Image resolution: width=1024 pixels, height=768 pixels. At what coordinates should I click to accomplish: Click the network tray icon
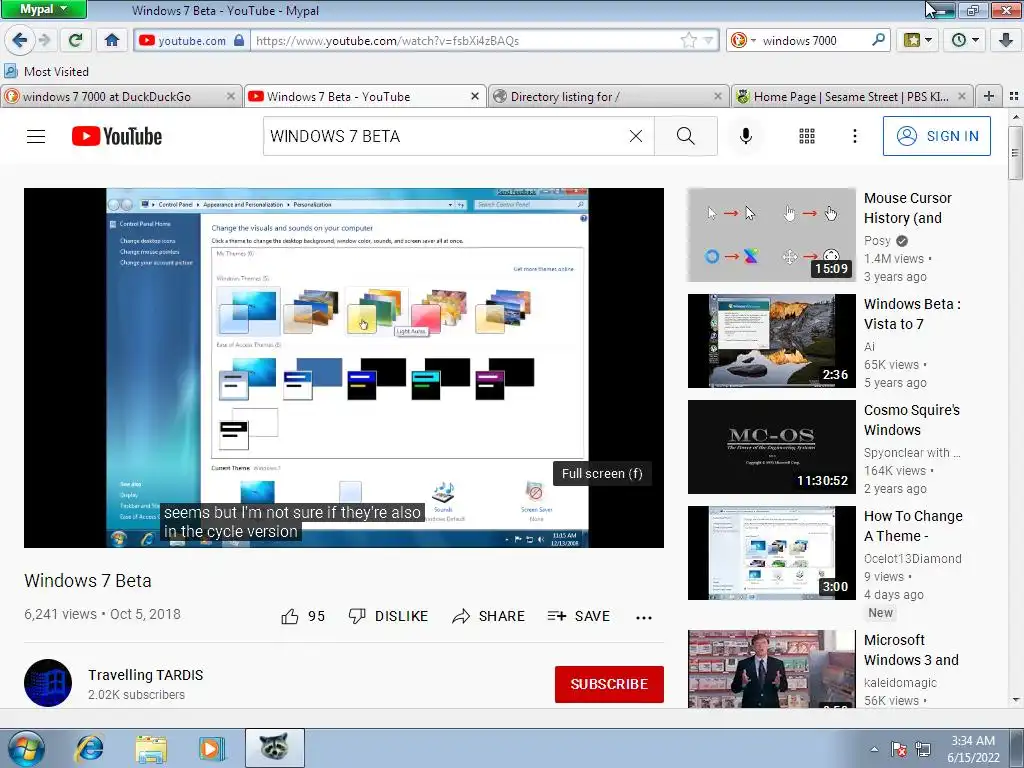tap(923, 749)
